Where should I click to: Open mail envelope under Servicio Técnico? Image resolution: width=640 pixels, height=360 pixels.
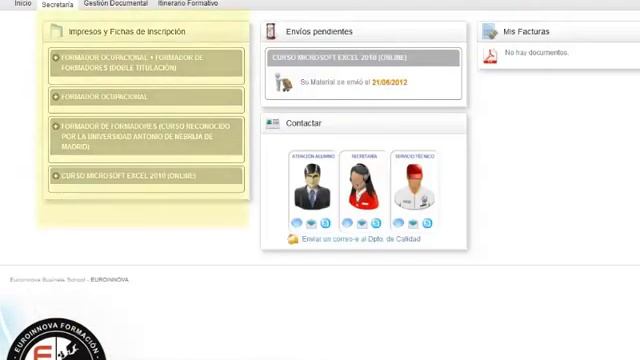(x=413, y=223)
